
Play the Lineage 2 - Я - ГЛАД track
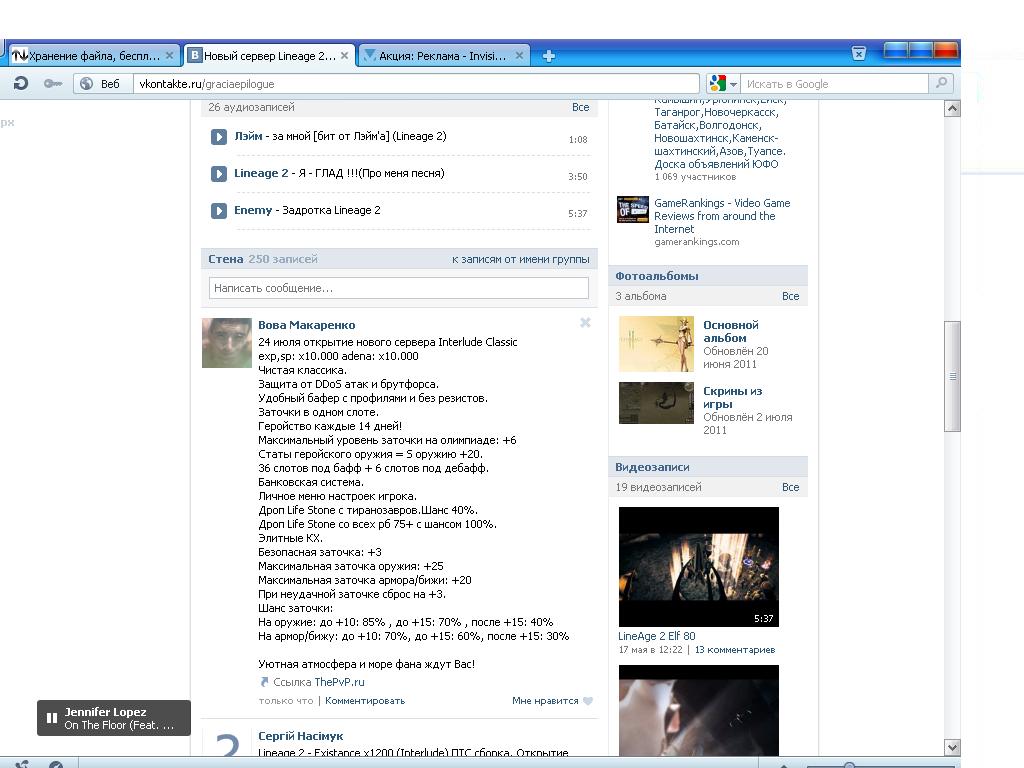218,174
